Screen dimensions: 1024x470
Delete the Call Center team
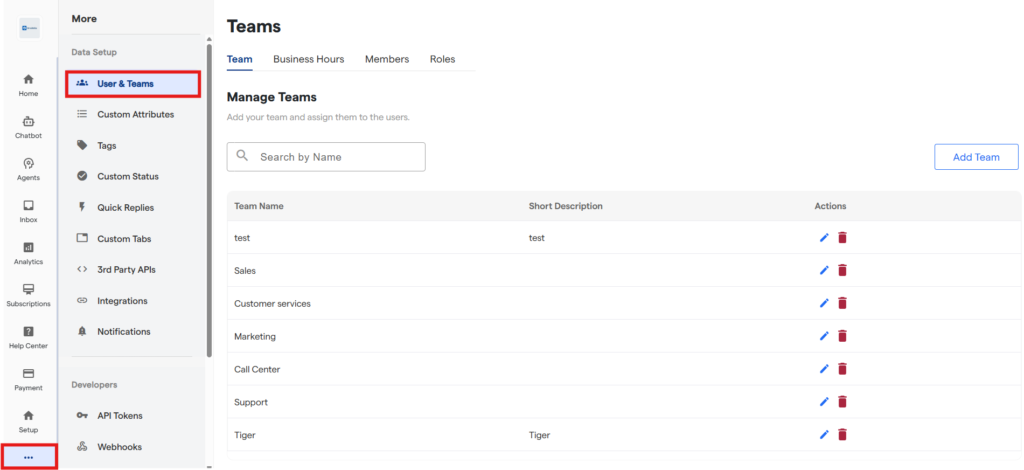click(x=842, y=369)
